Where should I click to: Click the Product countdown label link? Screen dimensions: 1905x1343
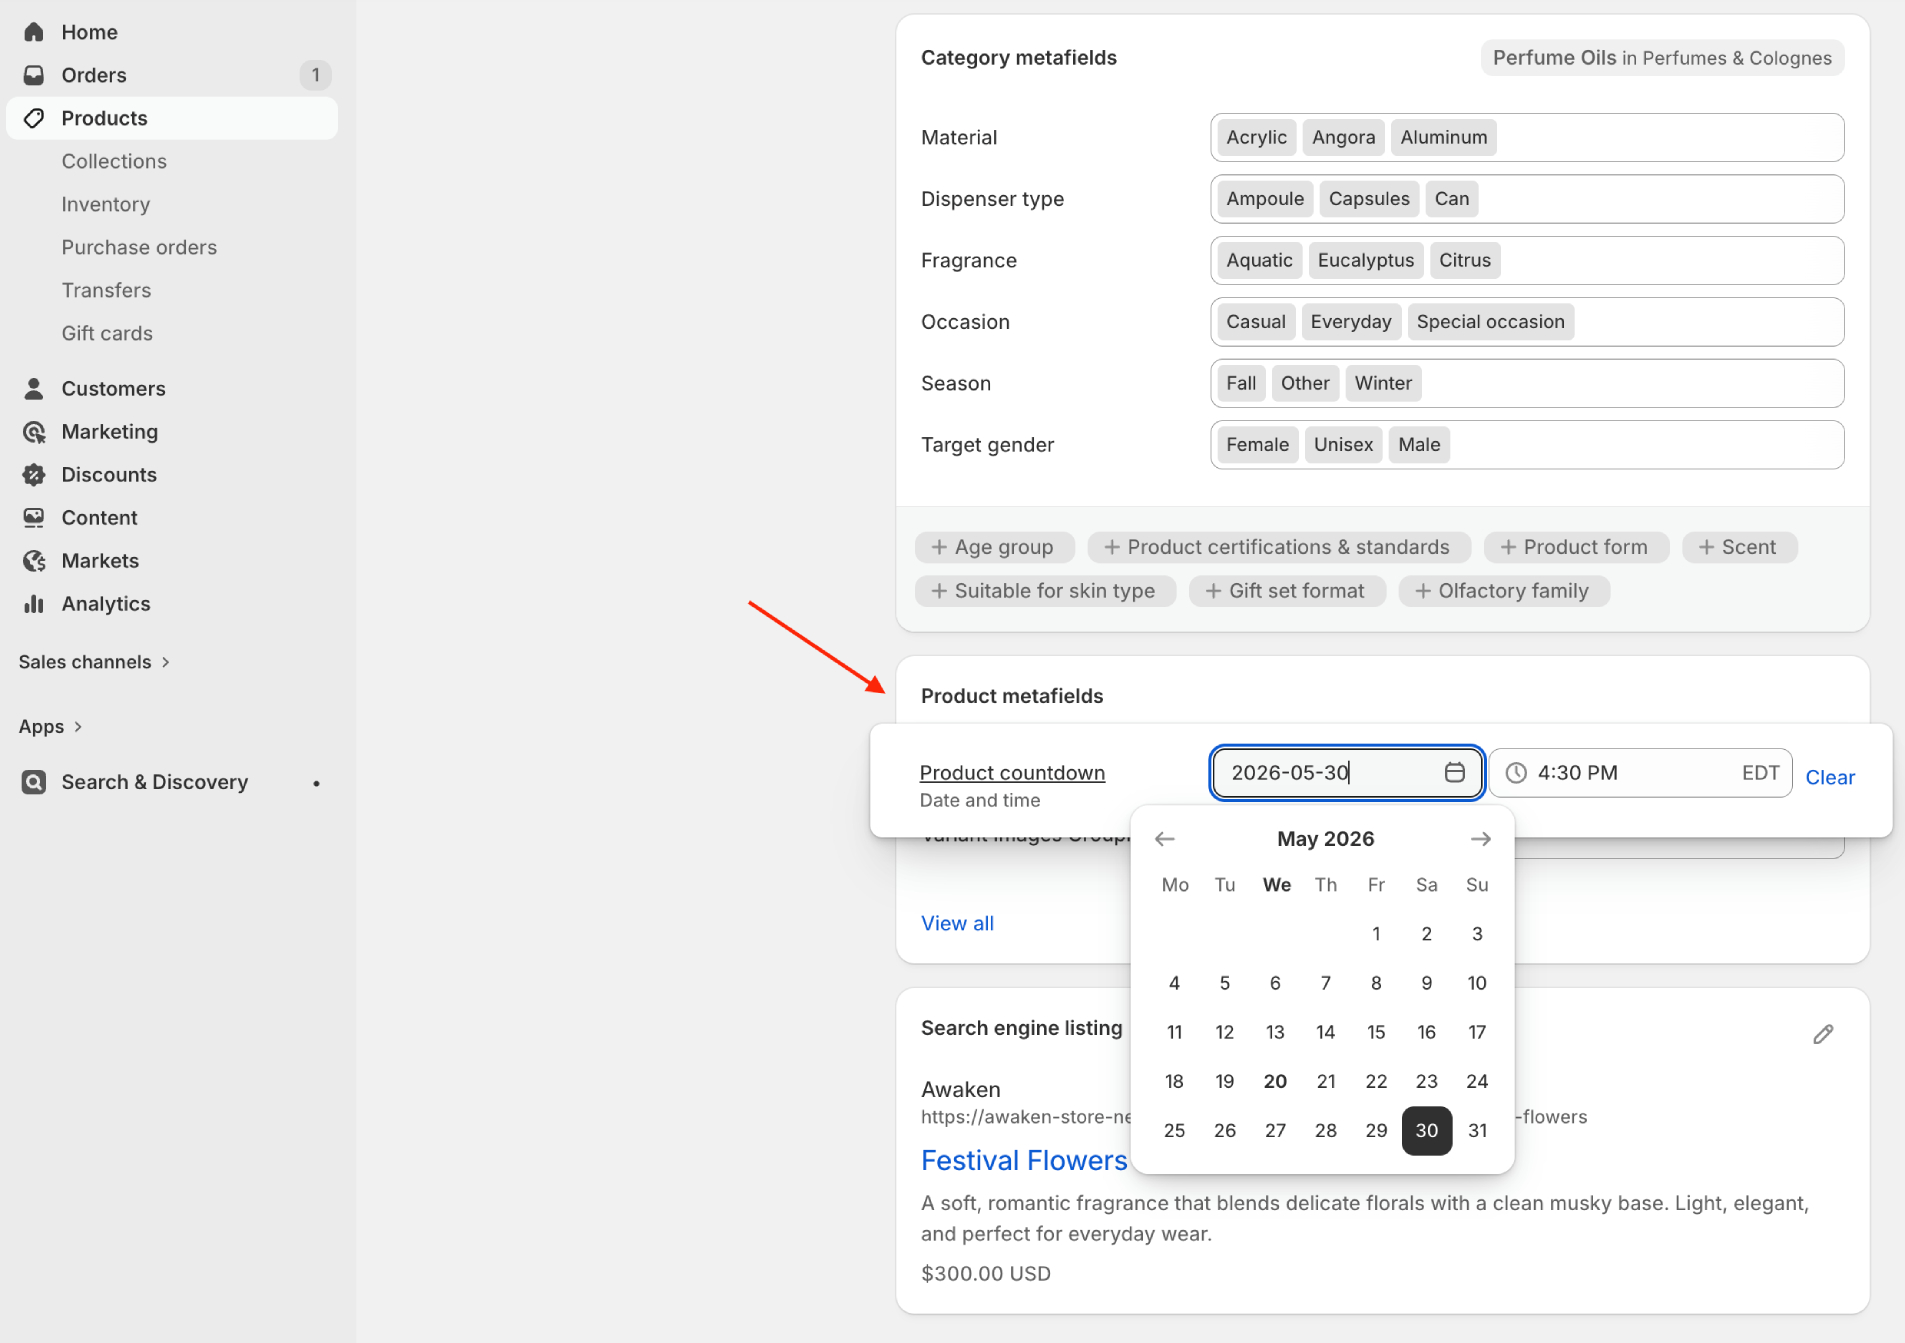point(1012,773)
